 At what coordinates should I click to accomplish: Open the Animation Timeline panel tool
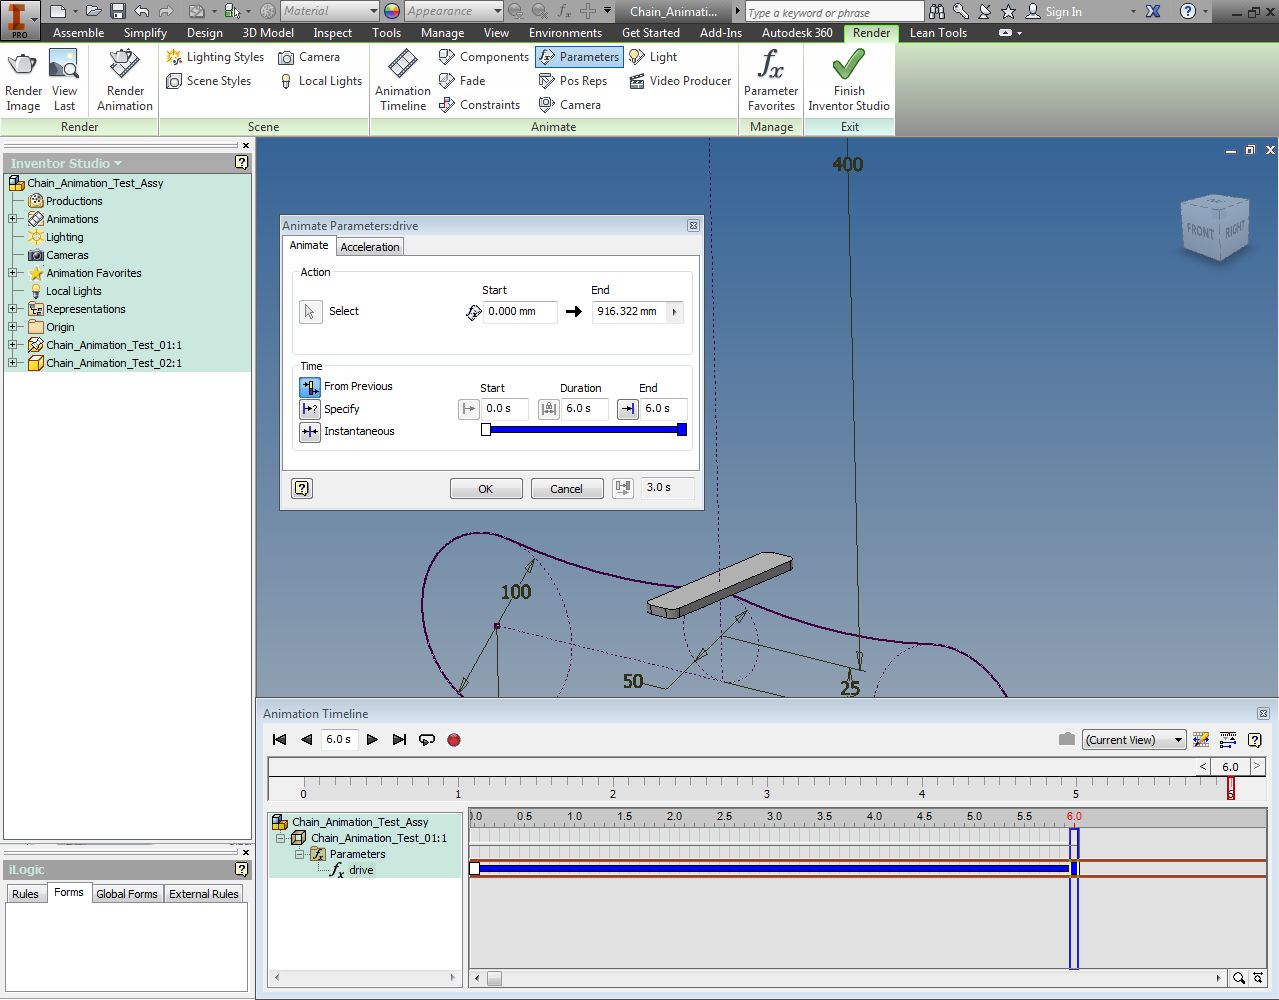coord(402,80)
